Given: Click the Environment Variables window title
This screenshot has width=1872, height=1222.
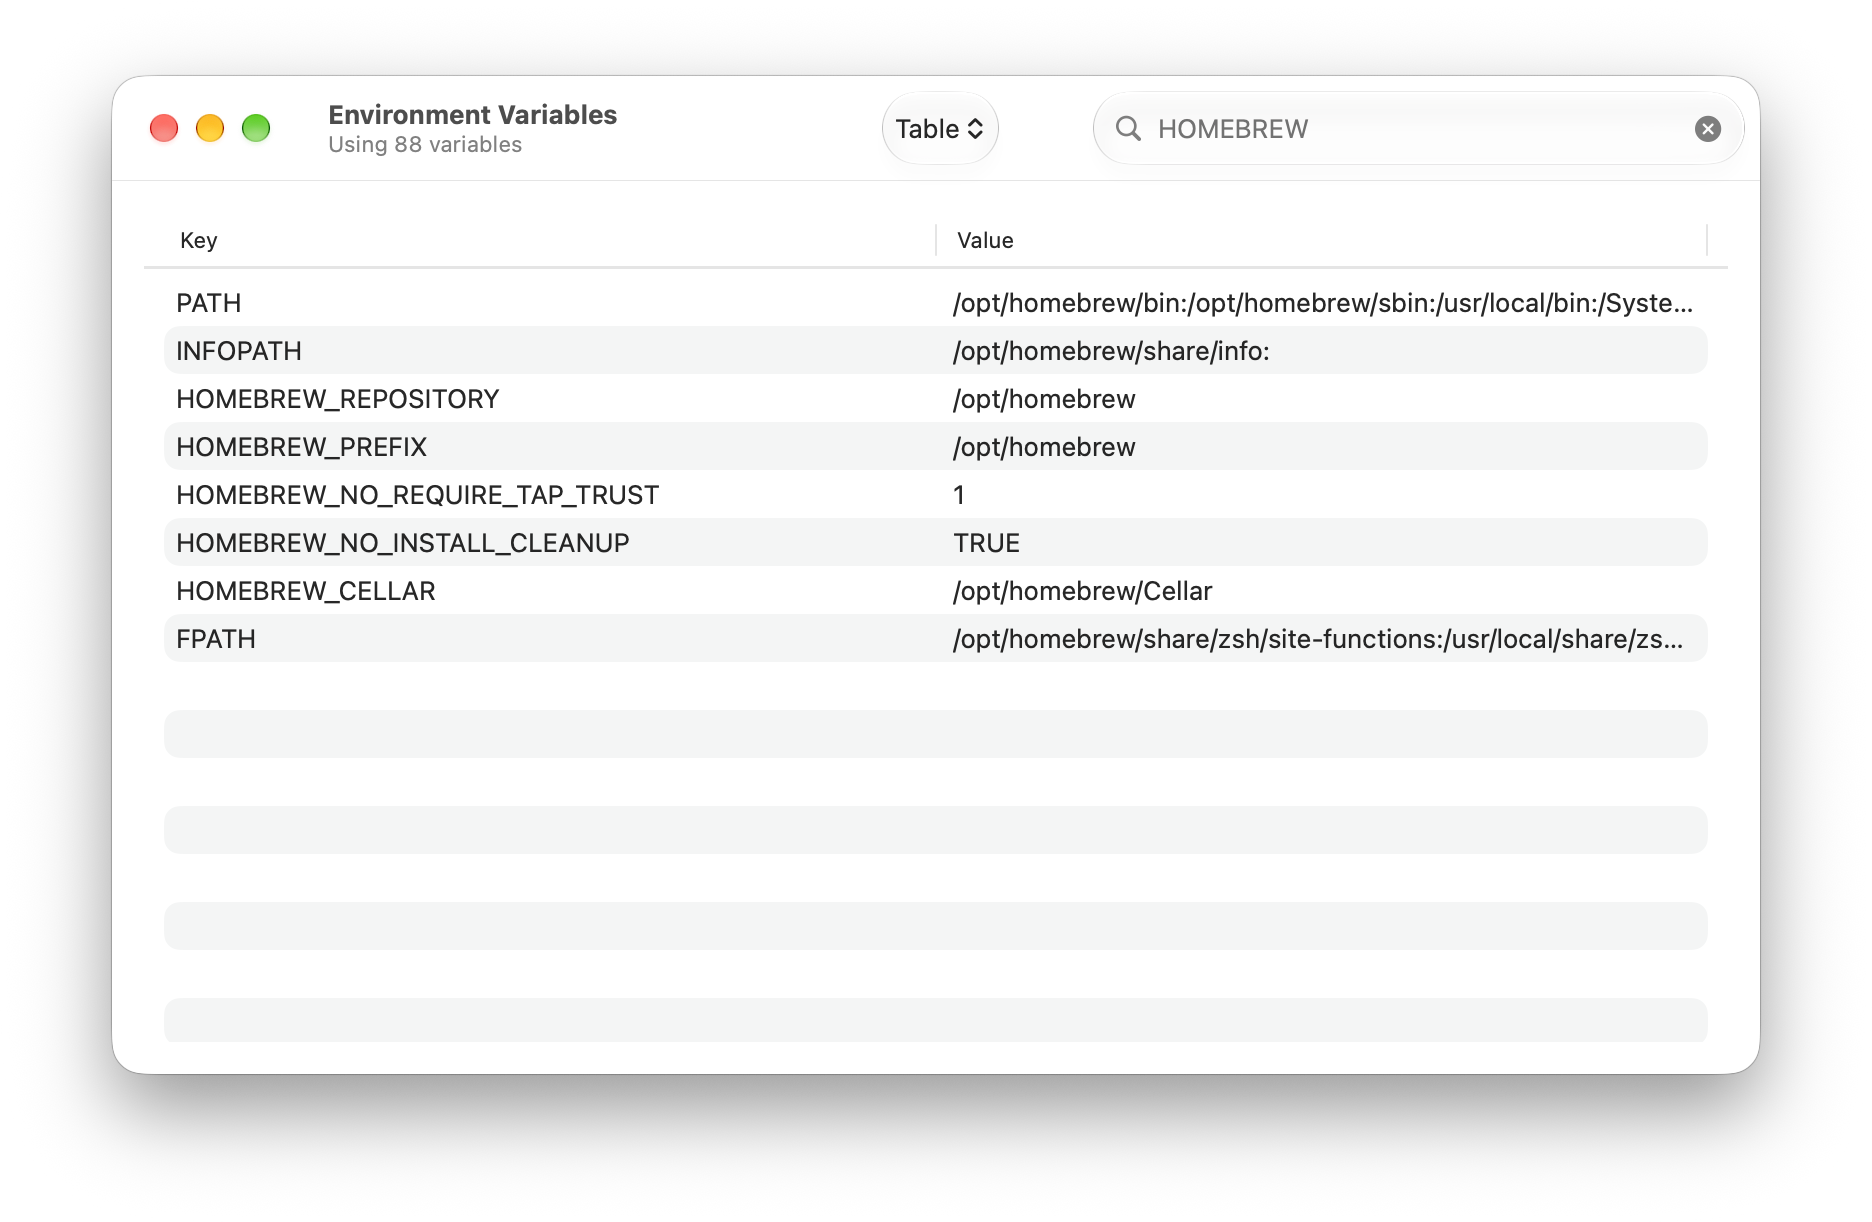Looking at the screenshot, I should 473,115.
